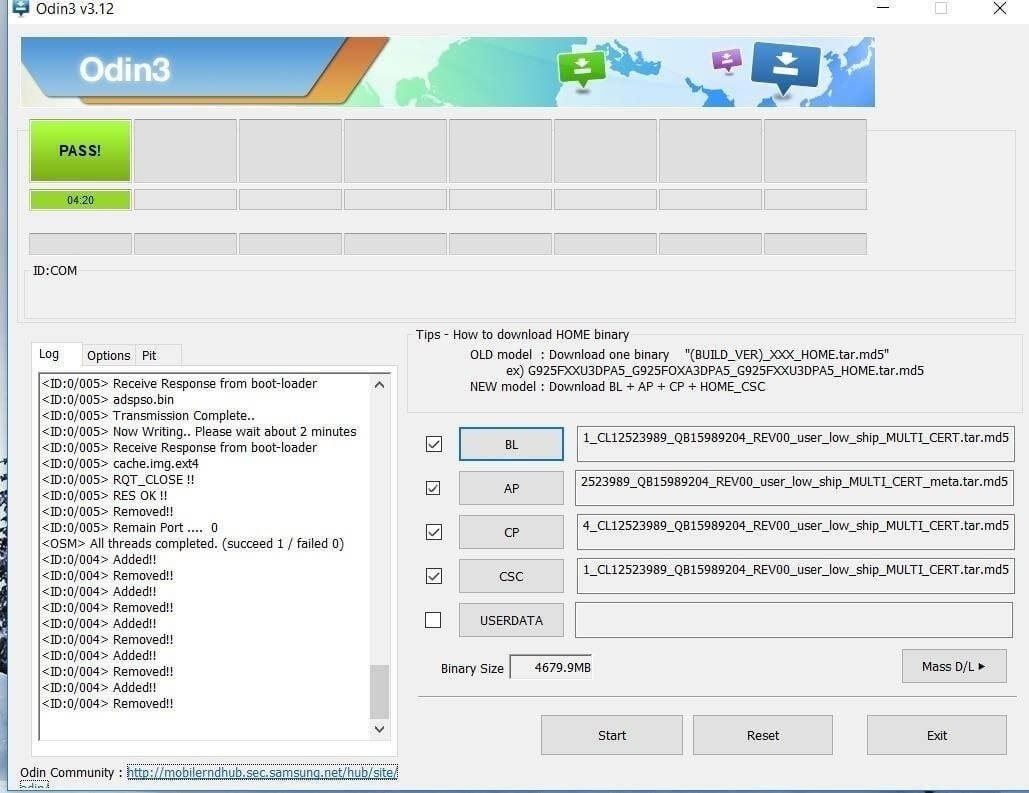The image size is (1029, 793).
Task: Disable the CSC checkbox
Action: coord(433,576)
